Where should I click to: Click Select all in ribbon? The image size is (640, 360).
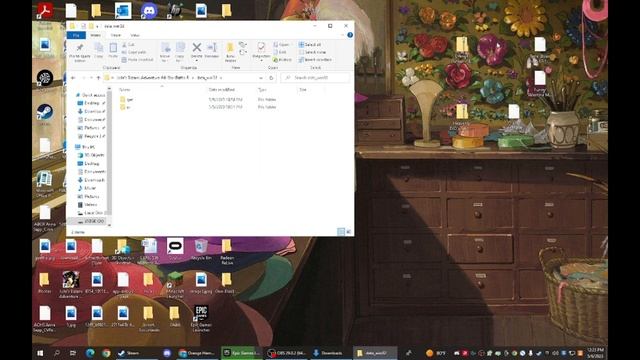coord(310,44)
